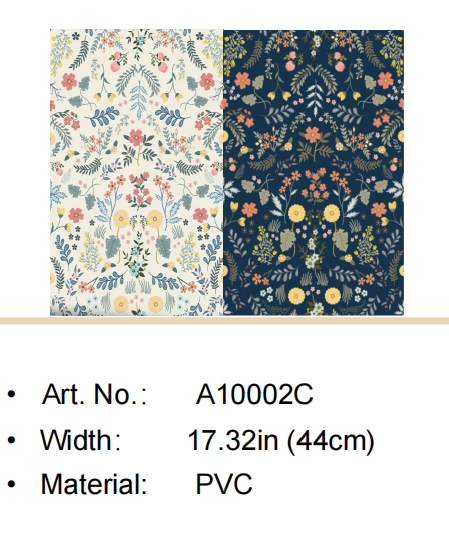The image size is (449, 556).
Task: Click the bullet before Art. No.
Action: [x=12, y=394]
